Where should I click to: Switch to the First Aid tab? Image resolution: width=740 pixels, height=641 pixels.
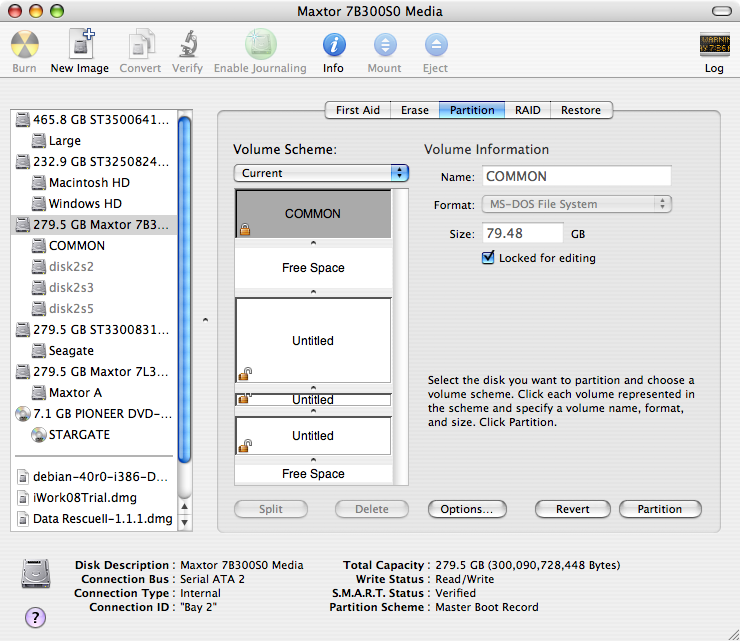point(357,110)
